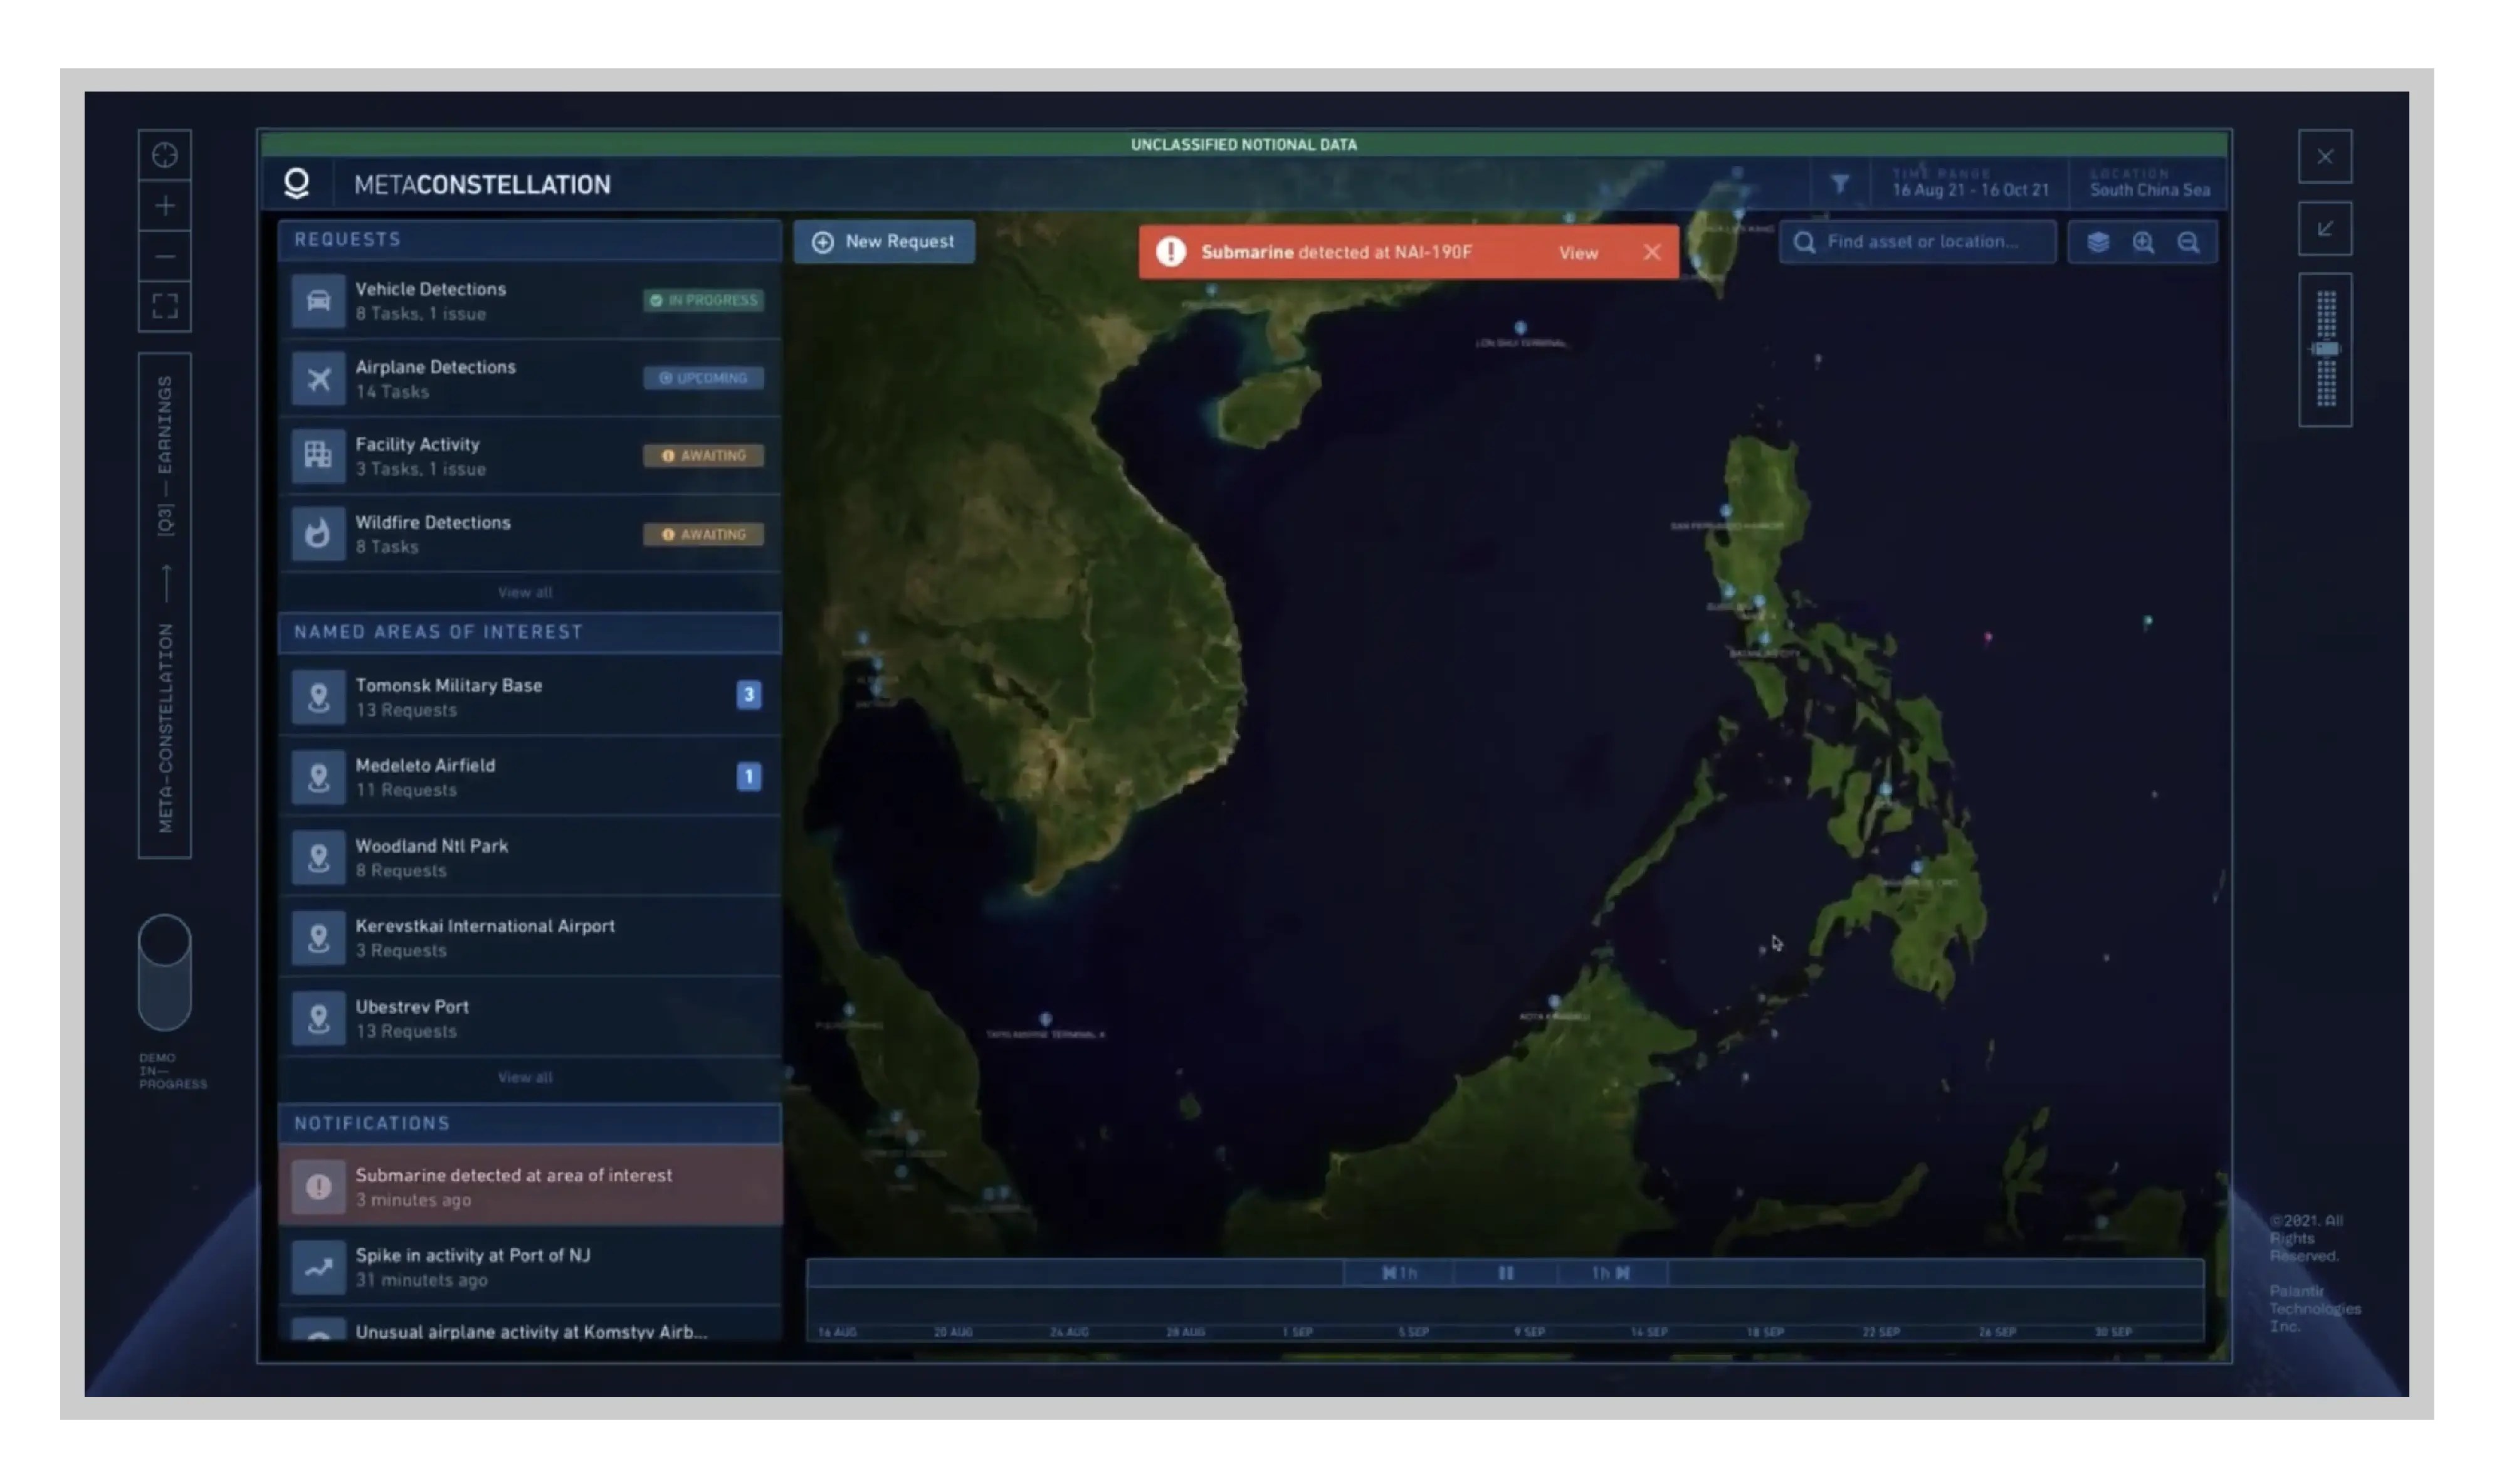Click the crosshair target icon in left sidebar
2504x1484 pixels.
pos(165,155)
